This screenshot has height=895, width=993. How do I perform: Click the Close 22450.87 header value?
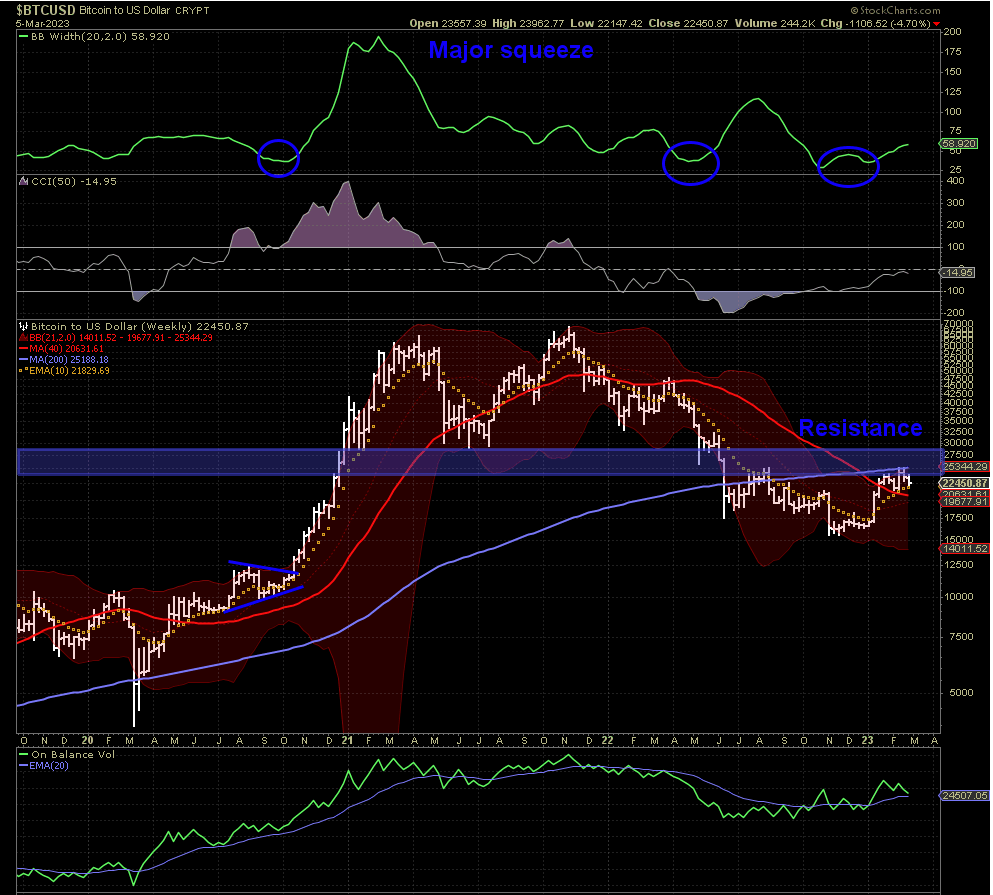click(x=688, y=23)
